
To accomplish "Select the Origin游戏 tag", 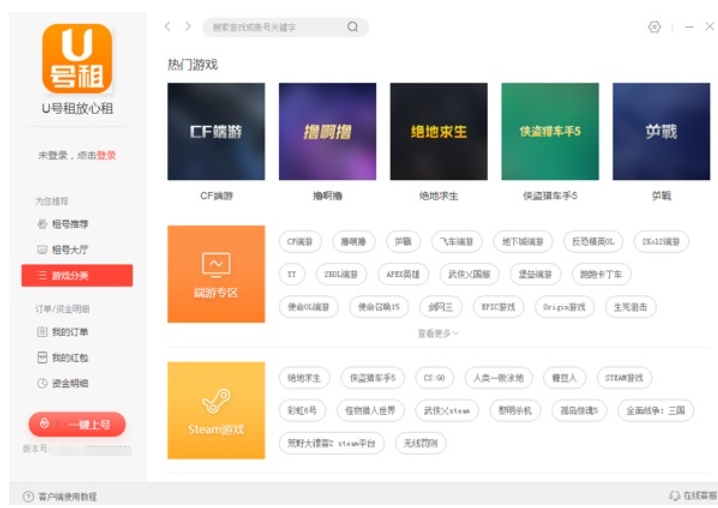I will (564, 307).
